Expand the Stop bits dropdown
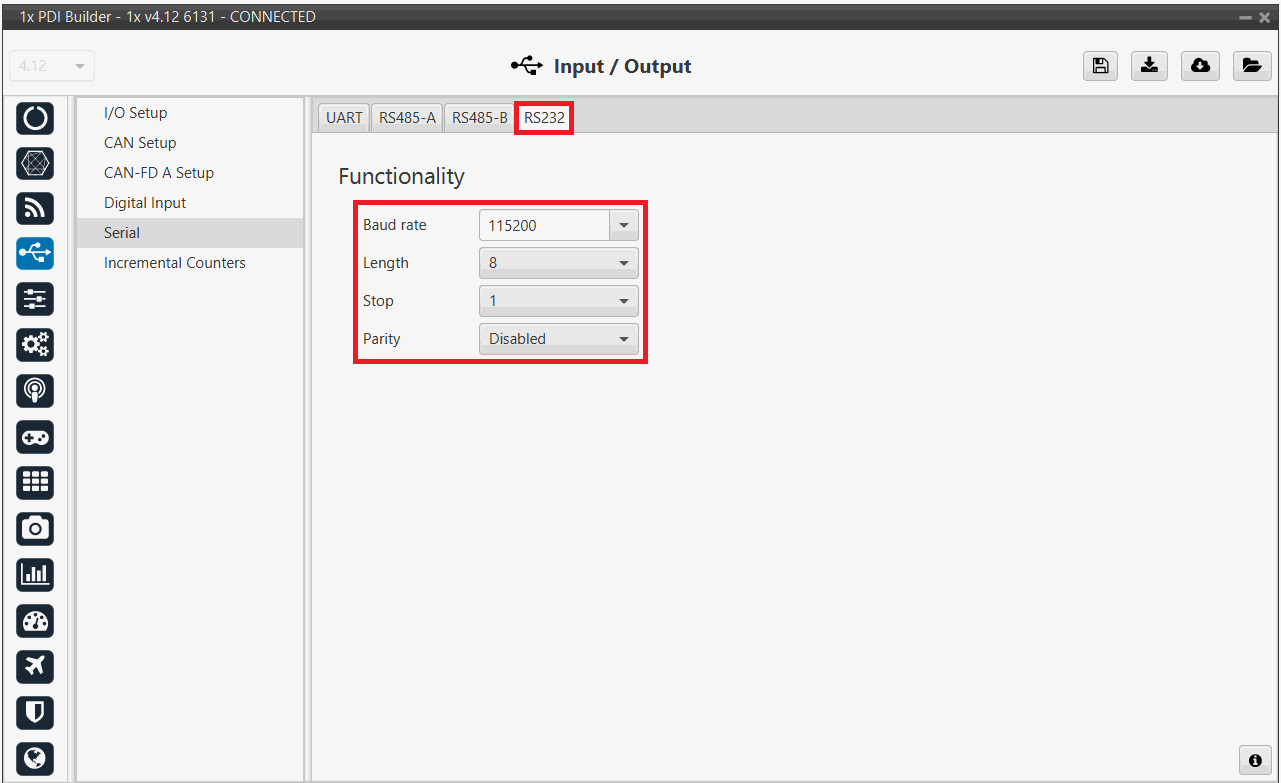This screenshot has height=783, width=1281. pyautogui.click(x=558, y=301)
